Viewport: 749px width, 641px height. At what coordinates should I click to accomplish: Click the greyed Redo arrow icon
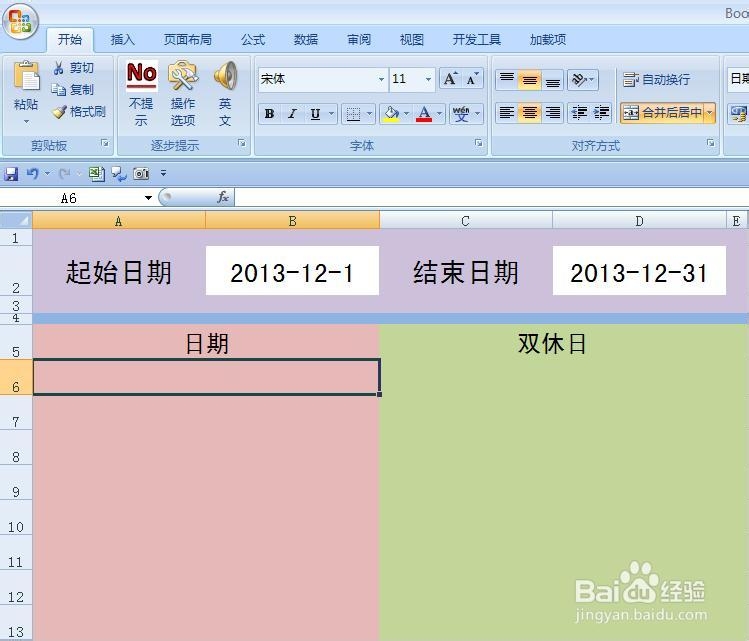[x=64, y=173]
